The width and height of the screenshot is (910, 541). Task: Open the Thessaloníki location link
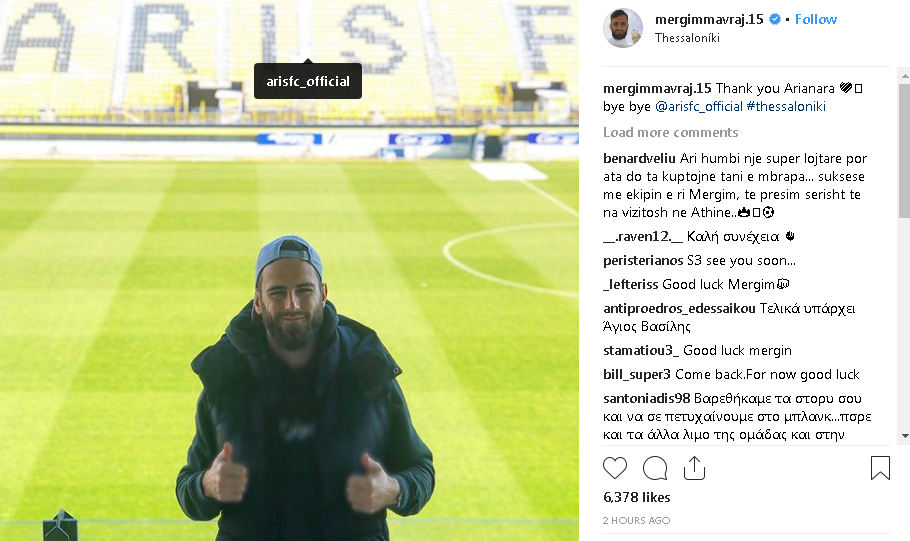pyautogui.click(x=687, y=38)
